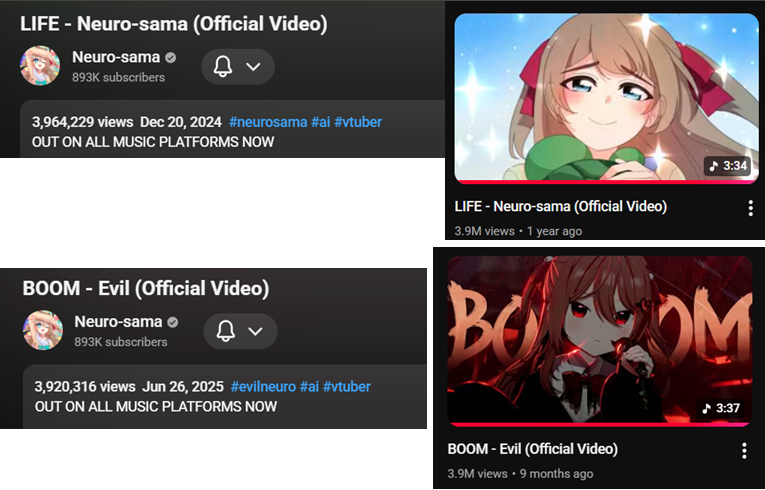Click the BOOM - Evil (Official Video) title below the thumbnail
Screen dimensions: 765x490
(533, 449)
